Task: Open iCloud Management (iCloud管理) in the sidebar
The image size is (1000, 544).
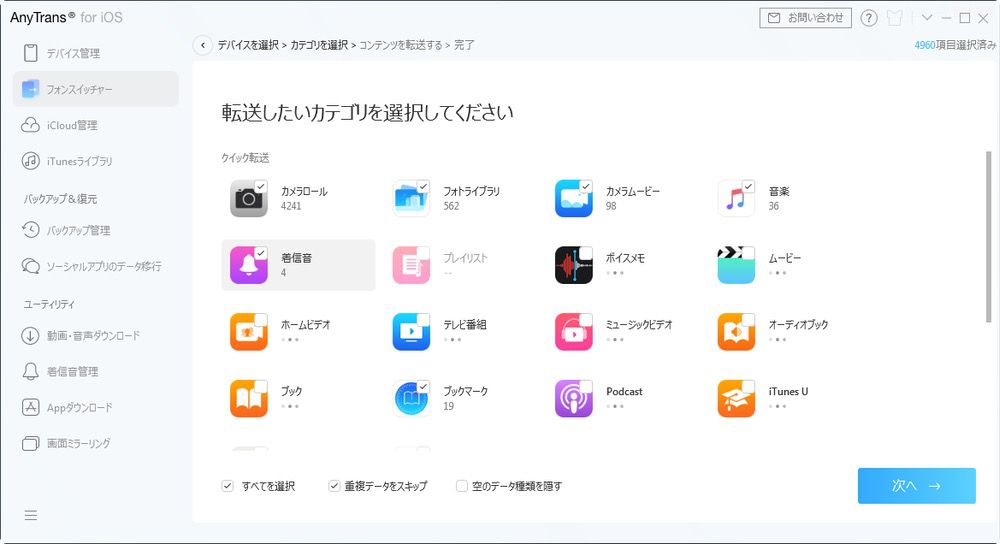Action: click(x=71, y=125)
